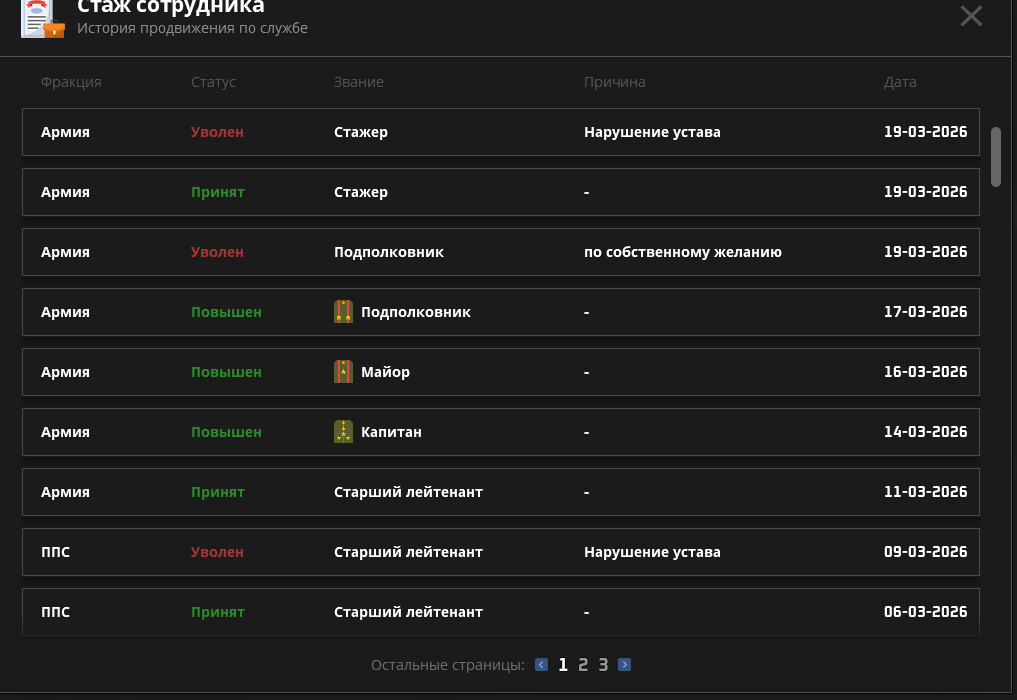1017x700 pixels.
Task: Open page 2 of the history
Action: tap(583, 664)
